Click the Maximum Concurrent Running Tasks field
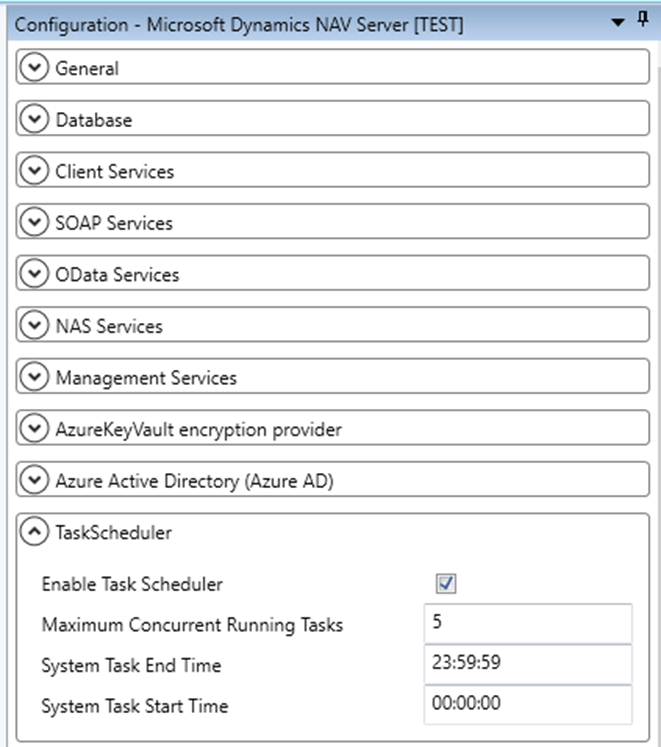 click(528, 624)
